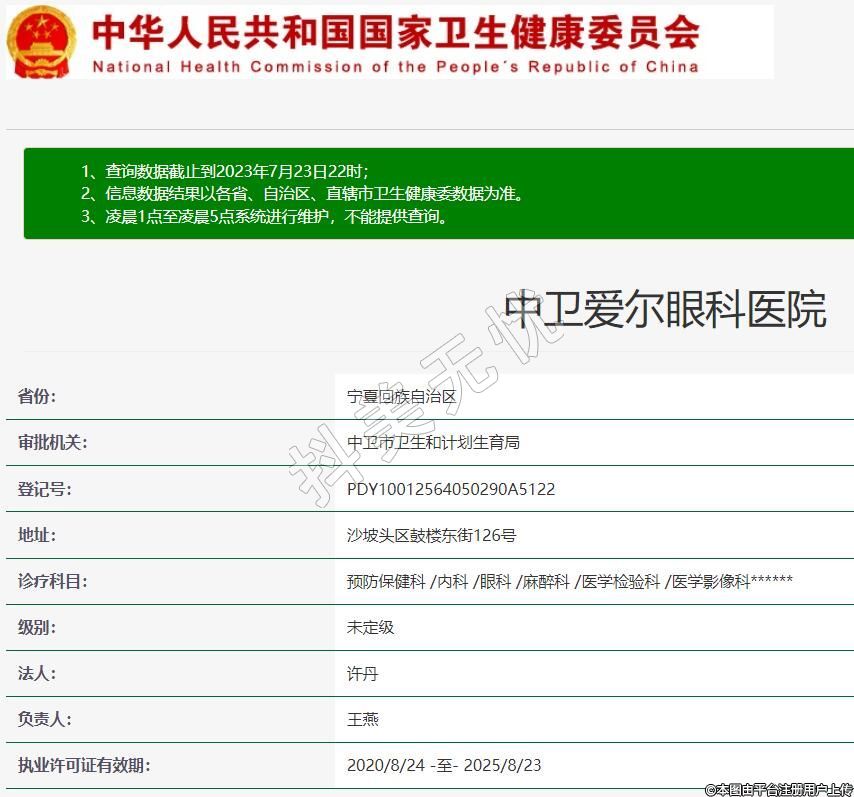Screen dimensions: 854x797
Task: Click the 宁夏回族自治区 province value
Action: click(x=401, y=397)
